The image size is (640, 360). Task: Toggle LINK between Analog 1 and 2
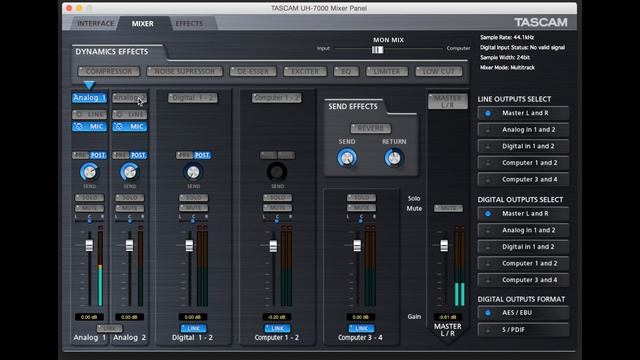point(109,328)
